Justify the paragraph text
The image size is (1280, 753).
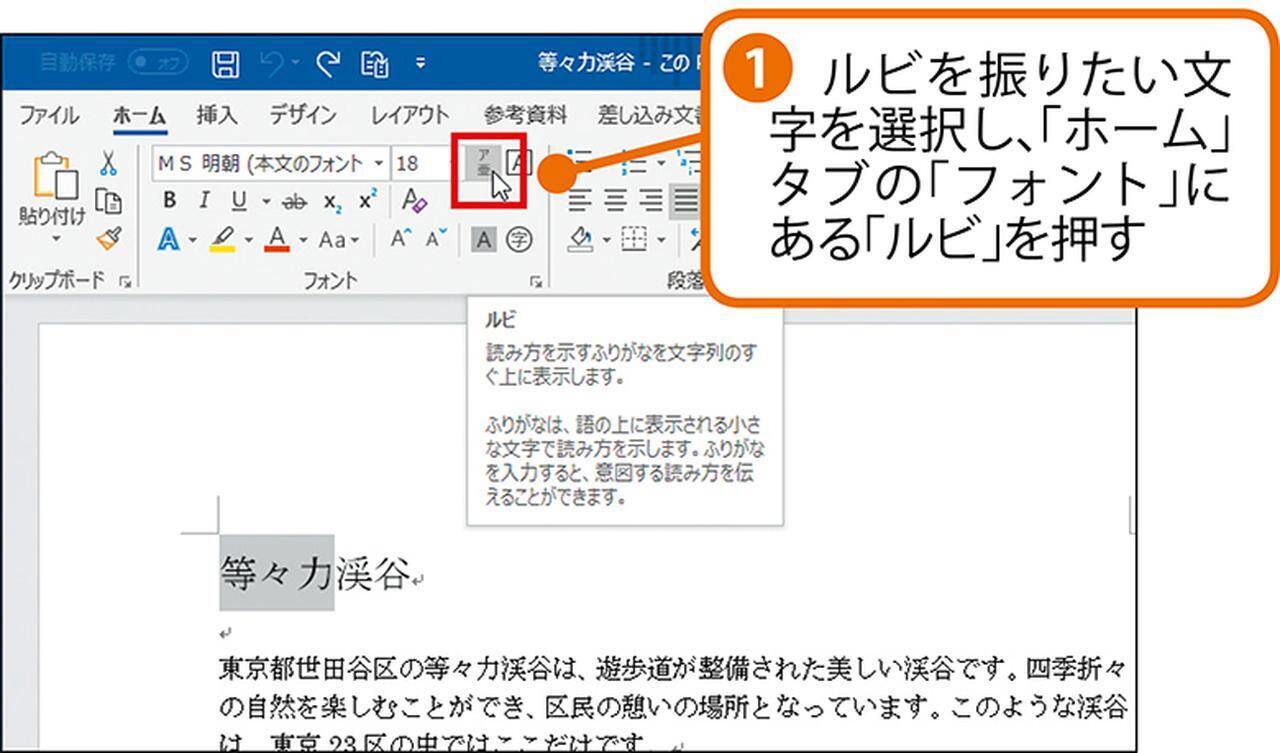pyautogui.click(x=686, y=201)
